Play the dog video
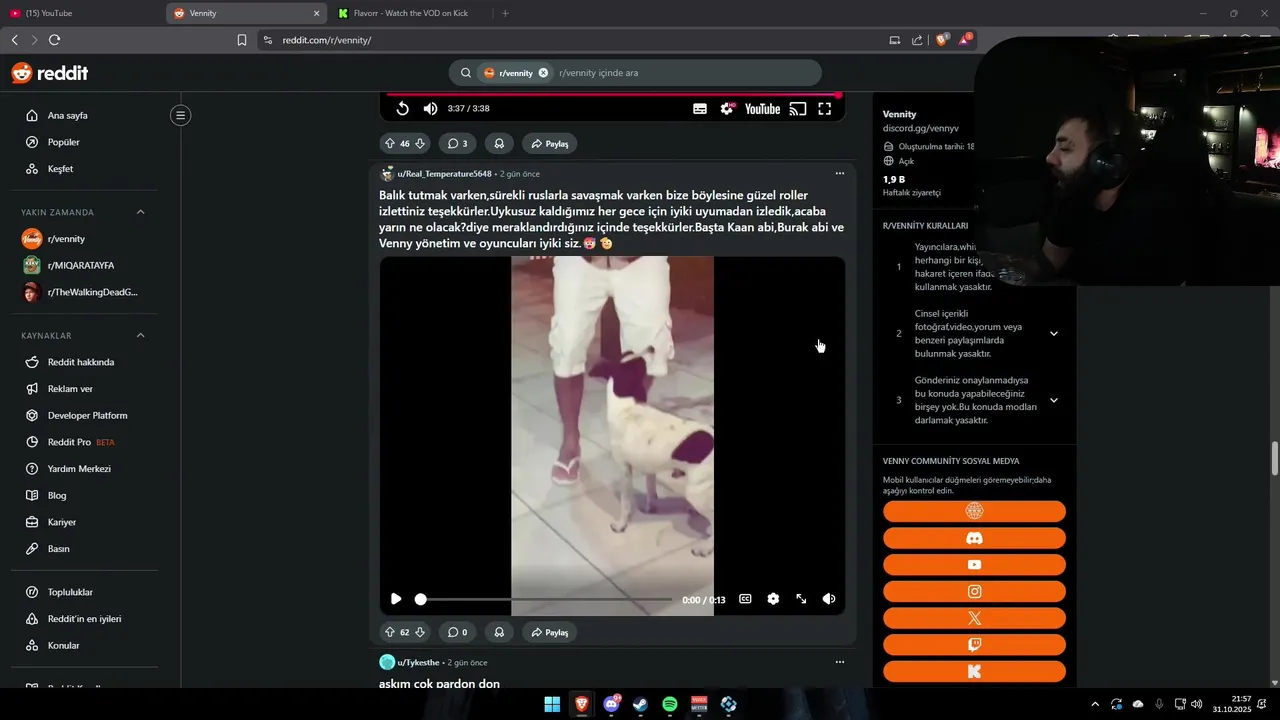1280x720 pixels. [396, 599]
